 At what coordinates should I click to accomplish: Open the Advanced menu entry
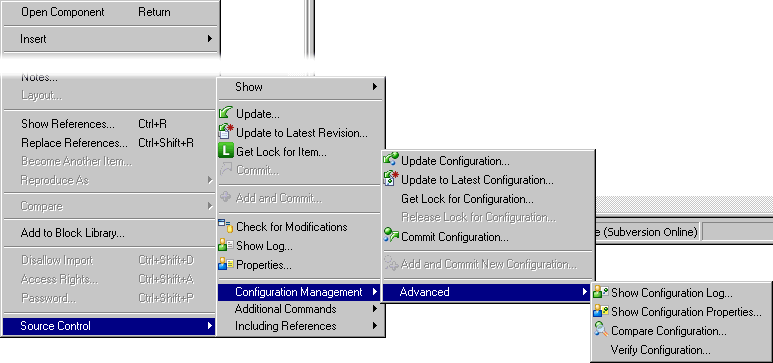[x=487, y=292]
